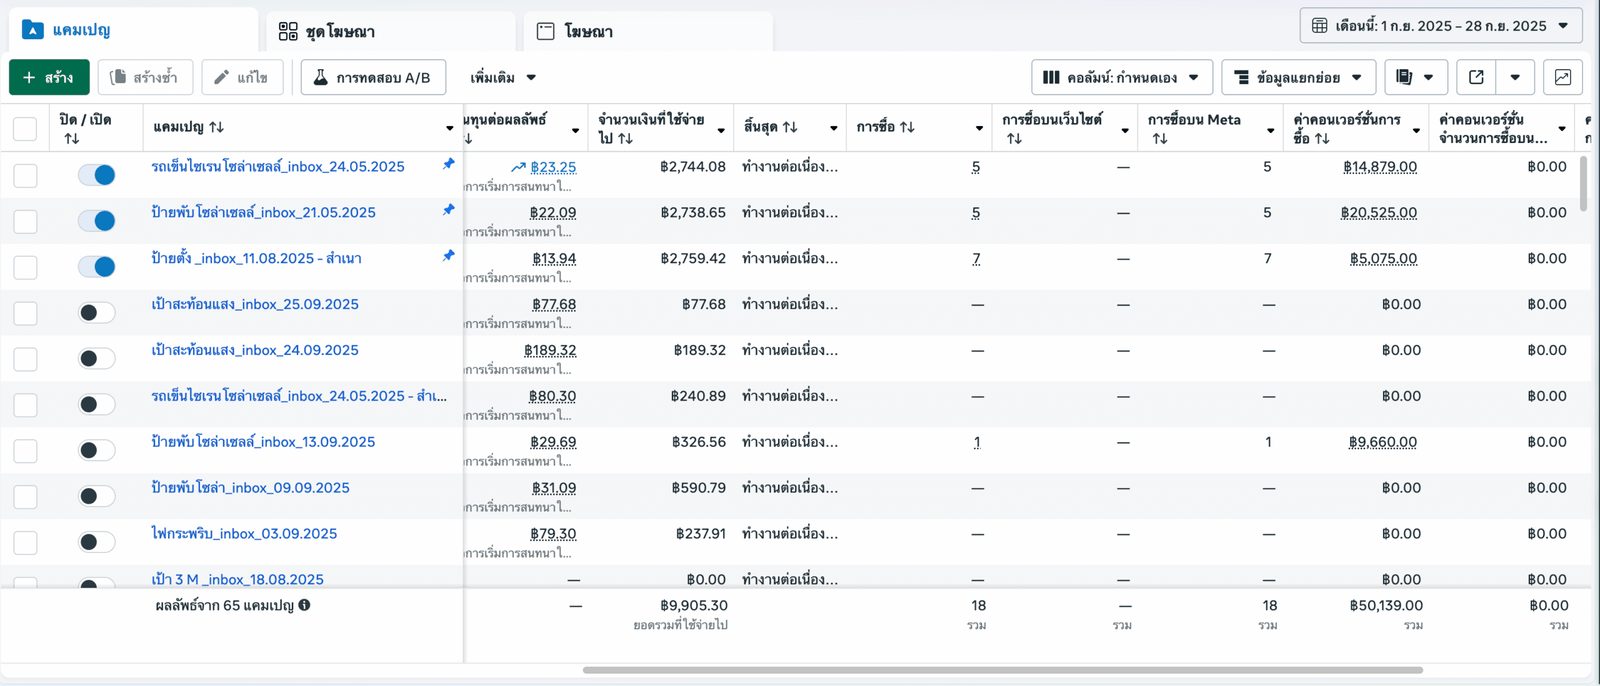Screen dimensions: 1600x686
Task: Click the export/share icon button
Action: tap(1476, 77)
